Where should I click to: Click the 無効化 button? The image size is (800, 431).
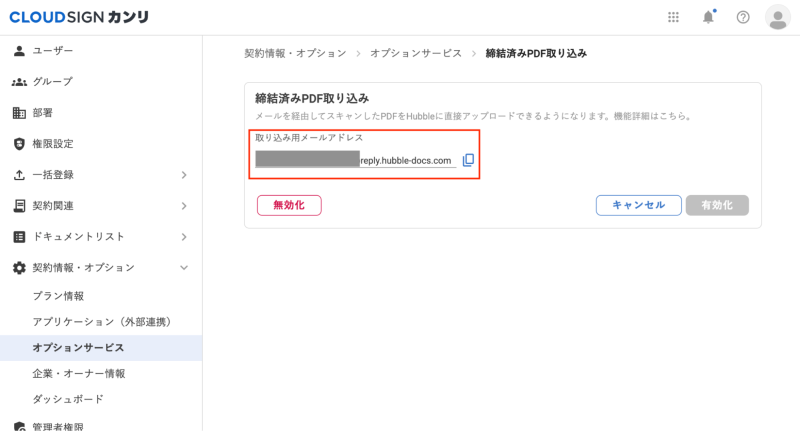pyautogui.click(x=289, y=204)
